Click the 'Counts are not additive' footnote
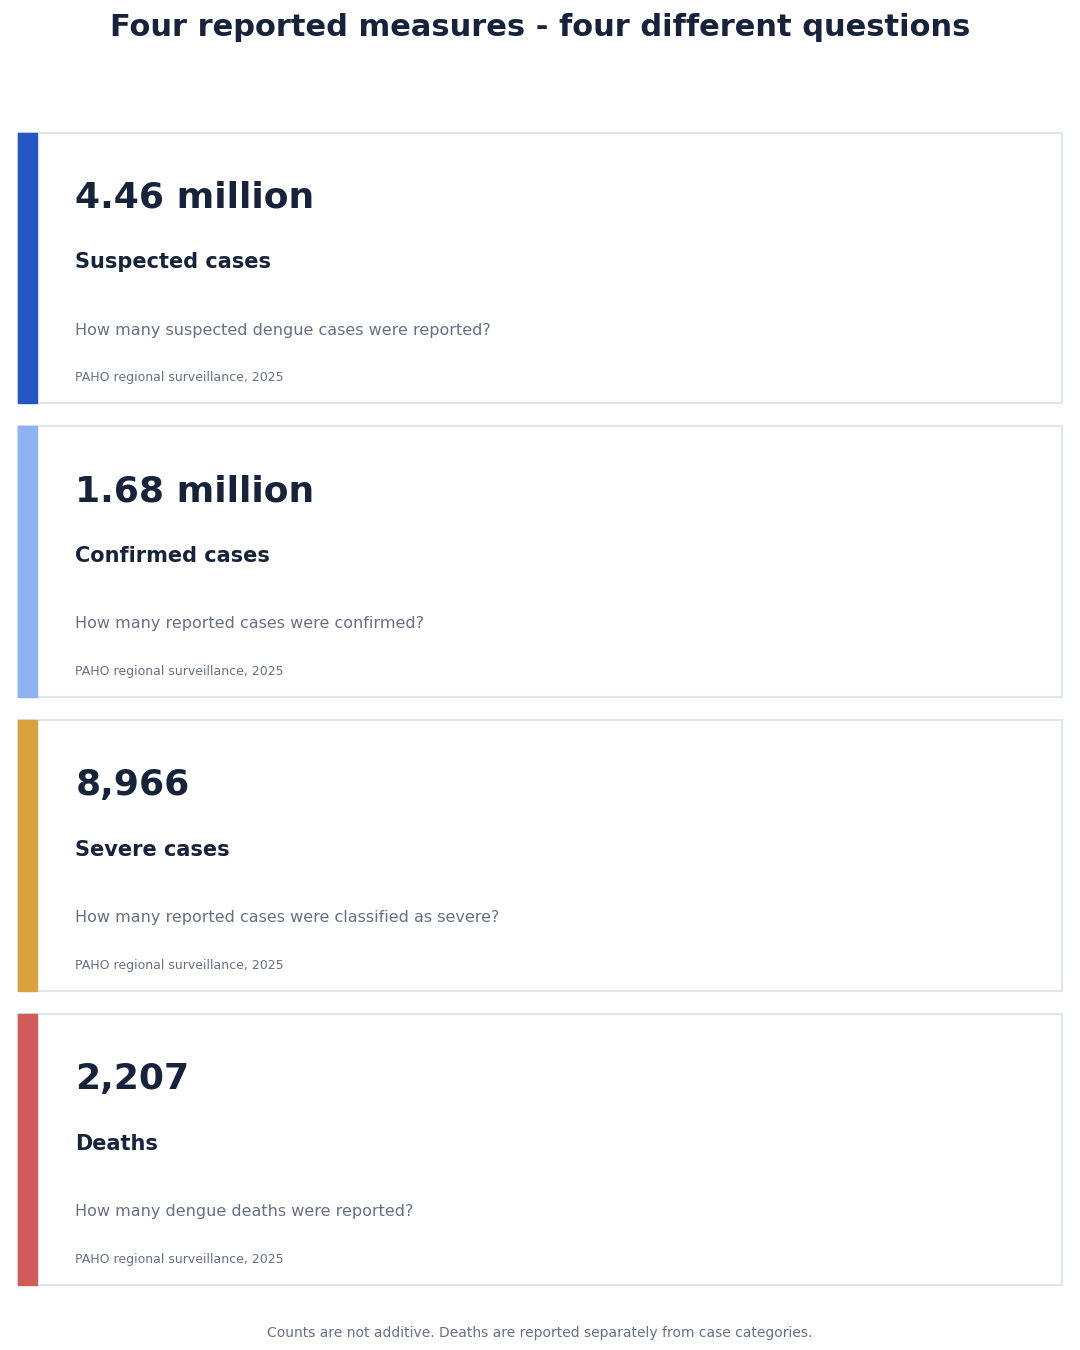The width and height of the screenshot is (1080, 1350). coord(540,1333)
